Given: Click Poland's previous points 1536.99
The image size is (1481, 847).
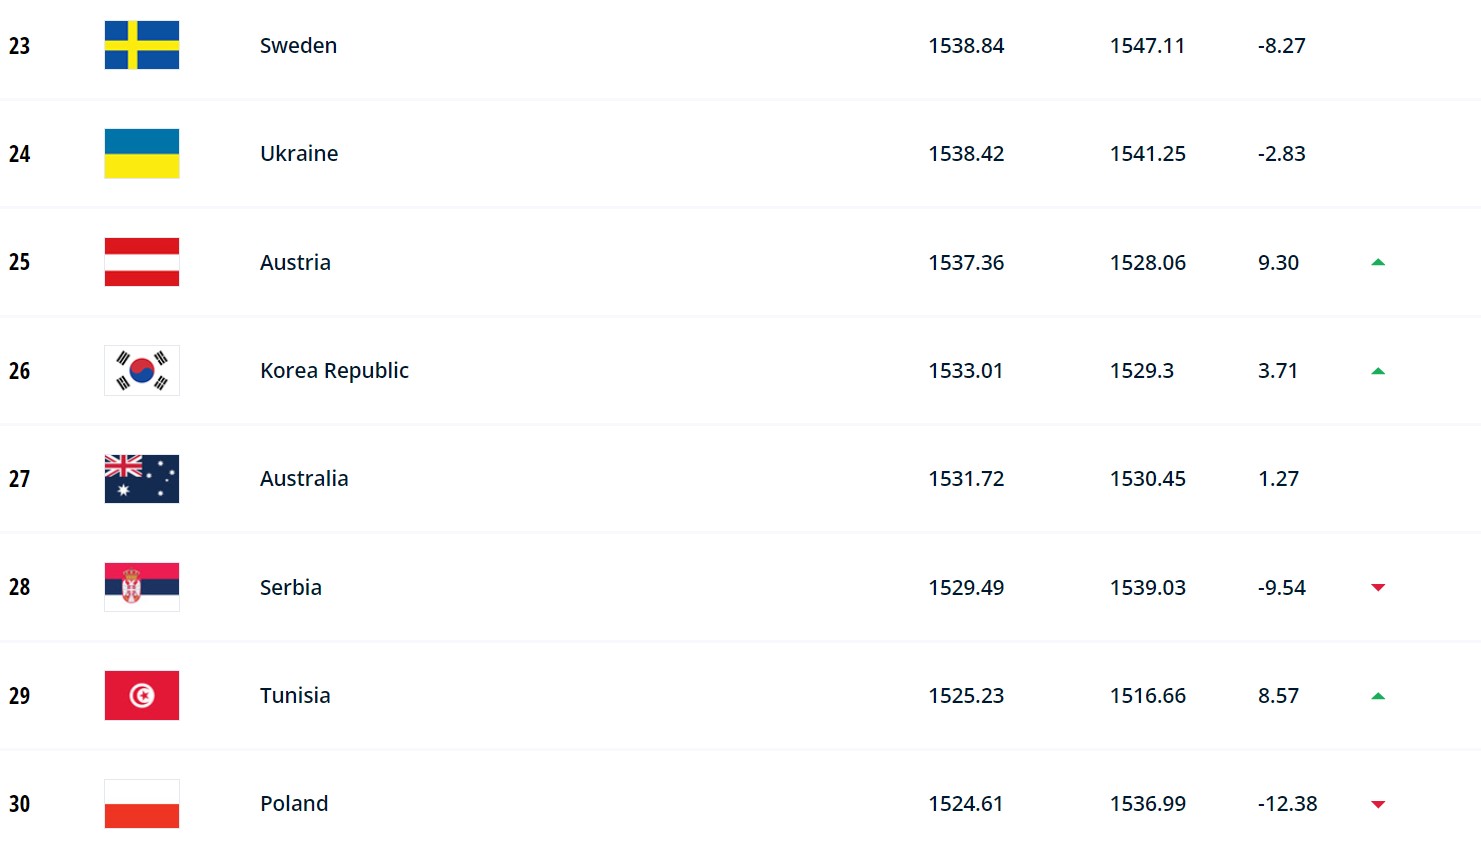Looking at the screenshot, I should (x=1148, y=804).
